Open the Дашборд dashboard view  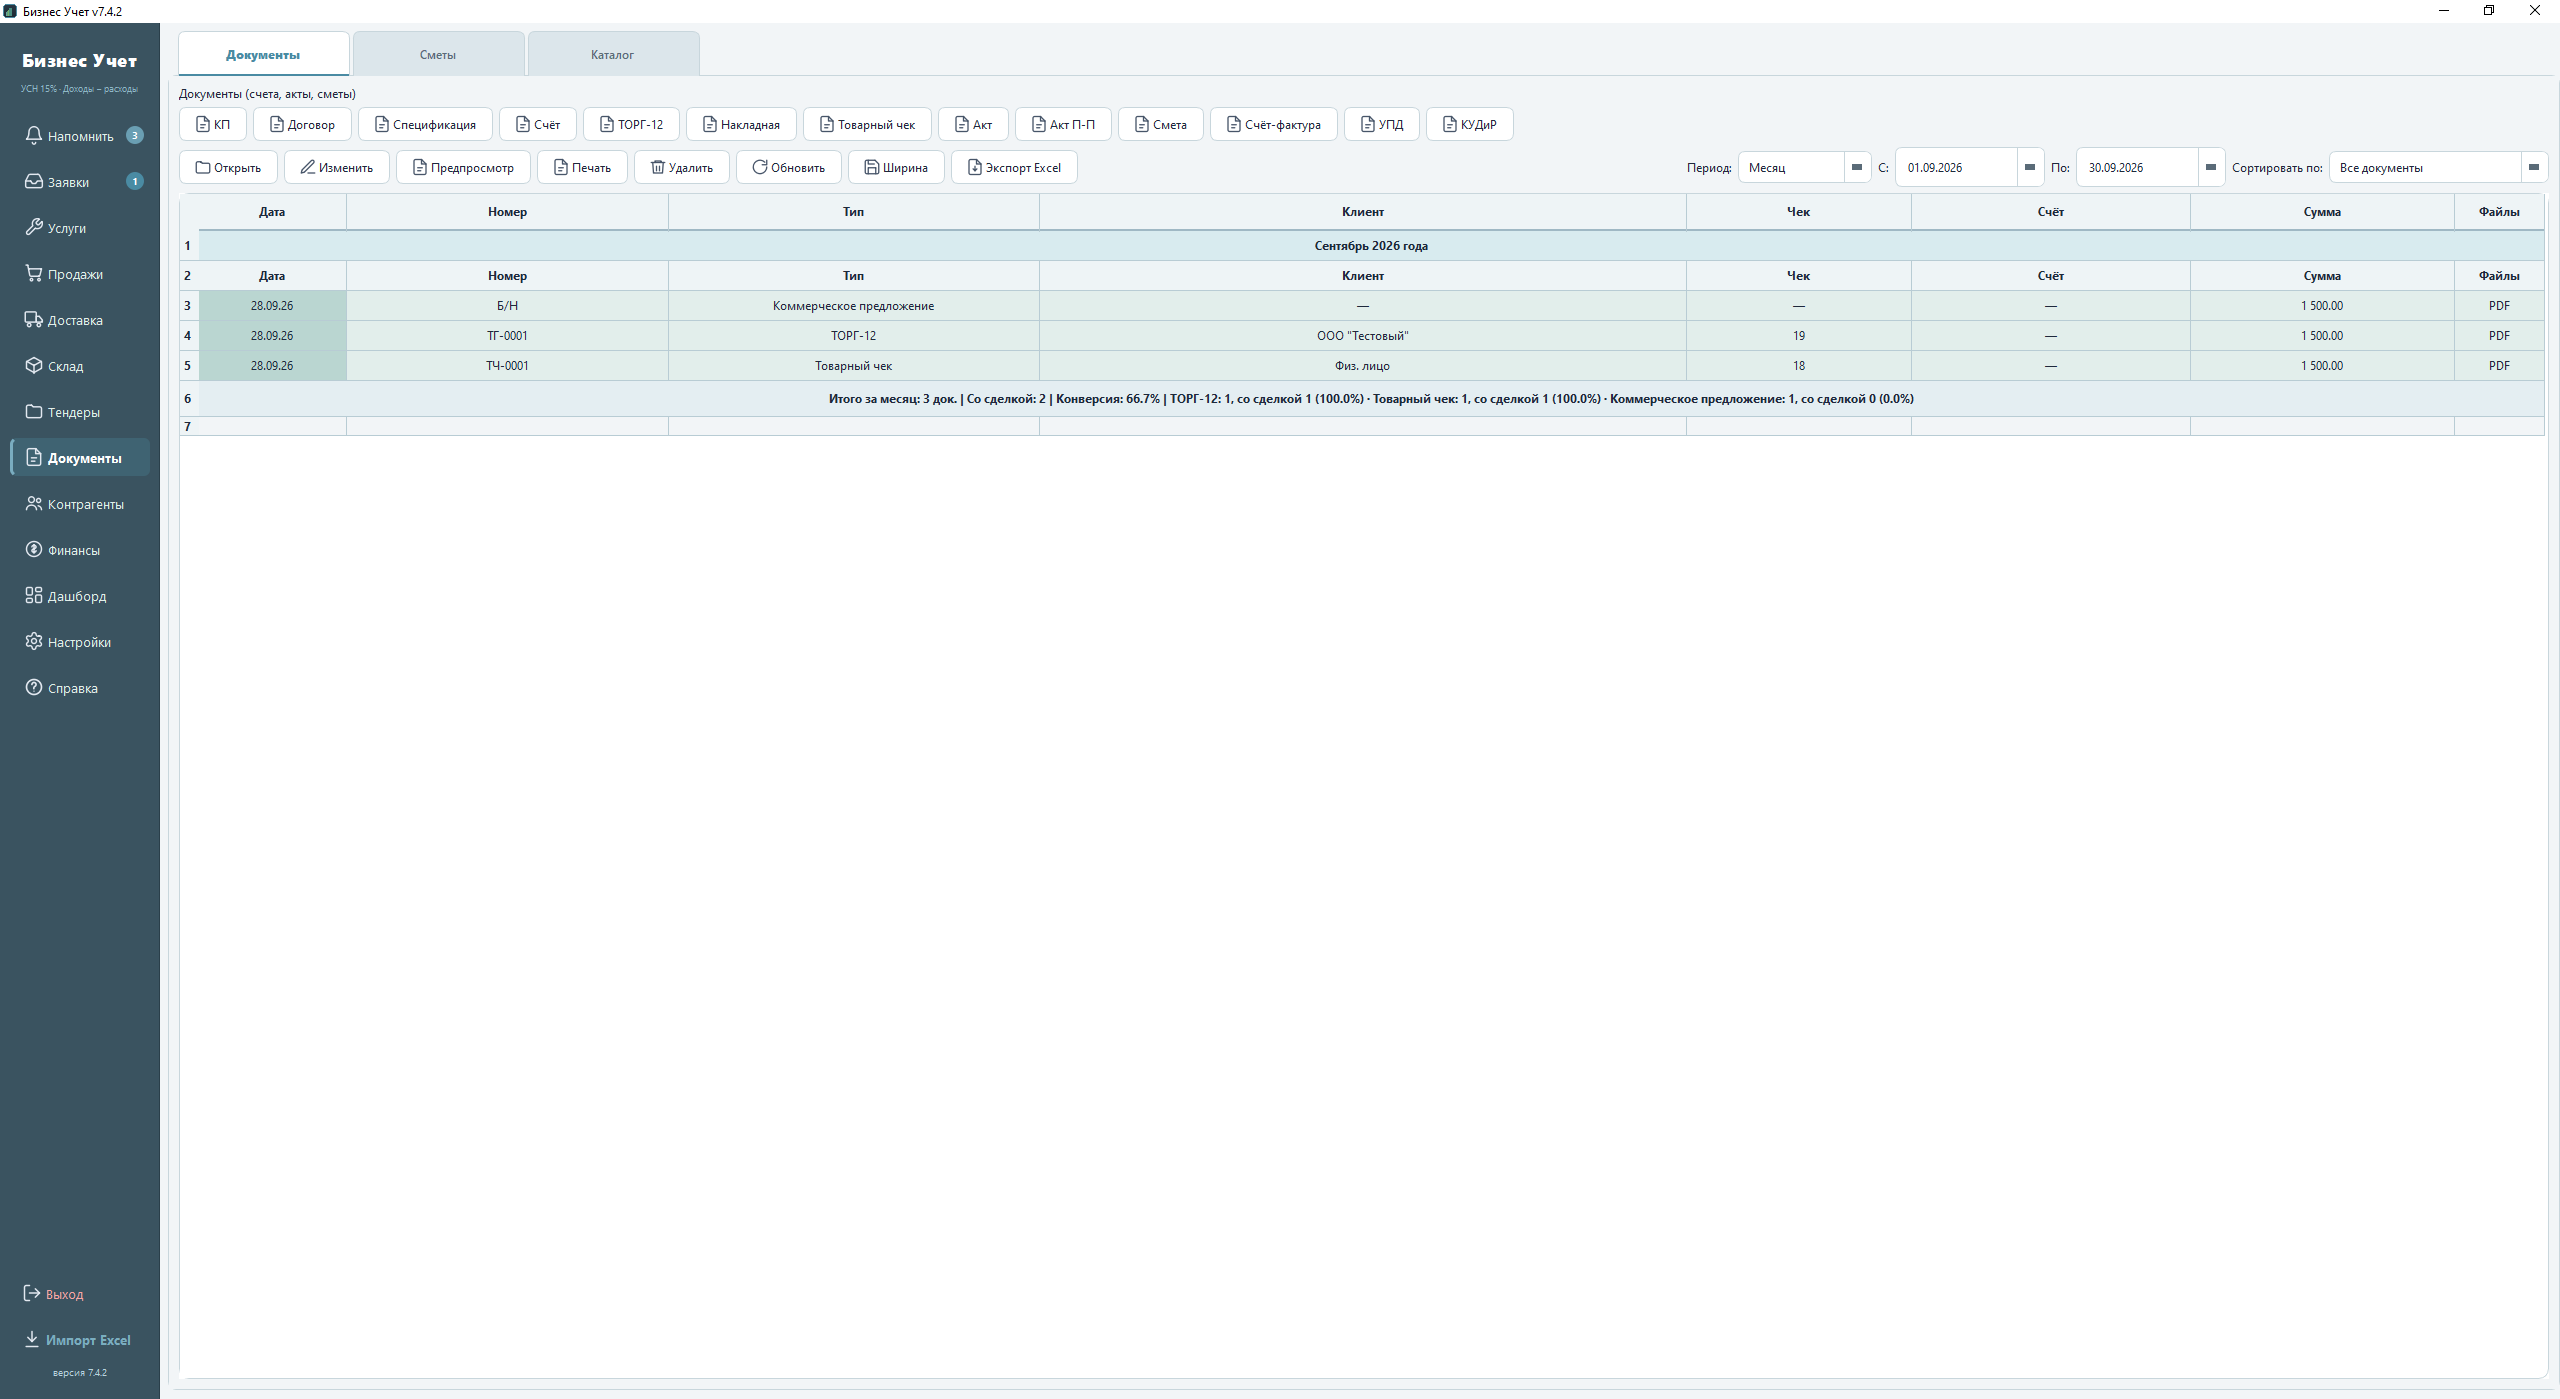click(80, 596)
